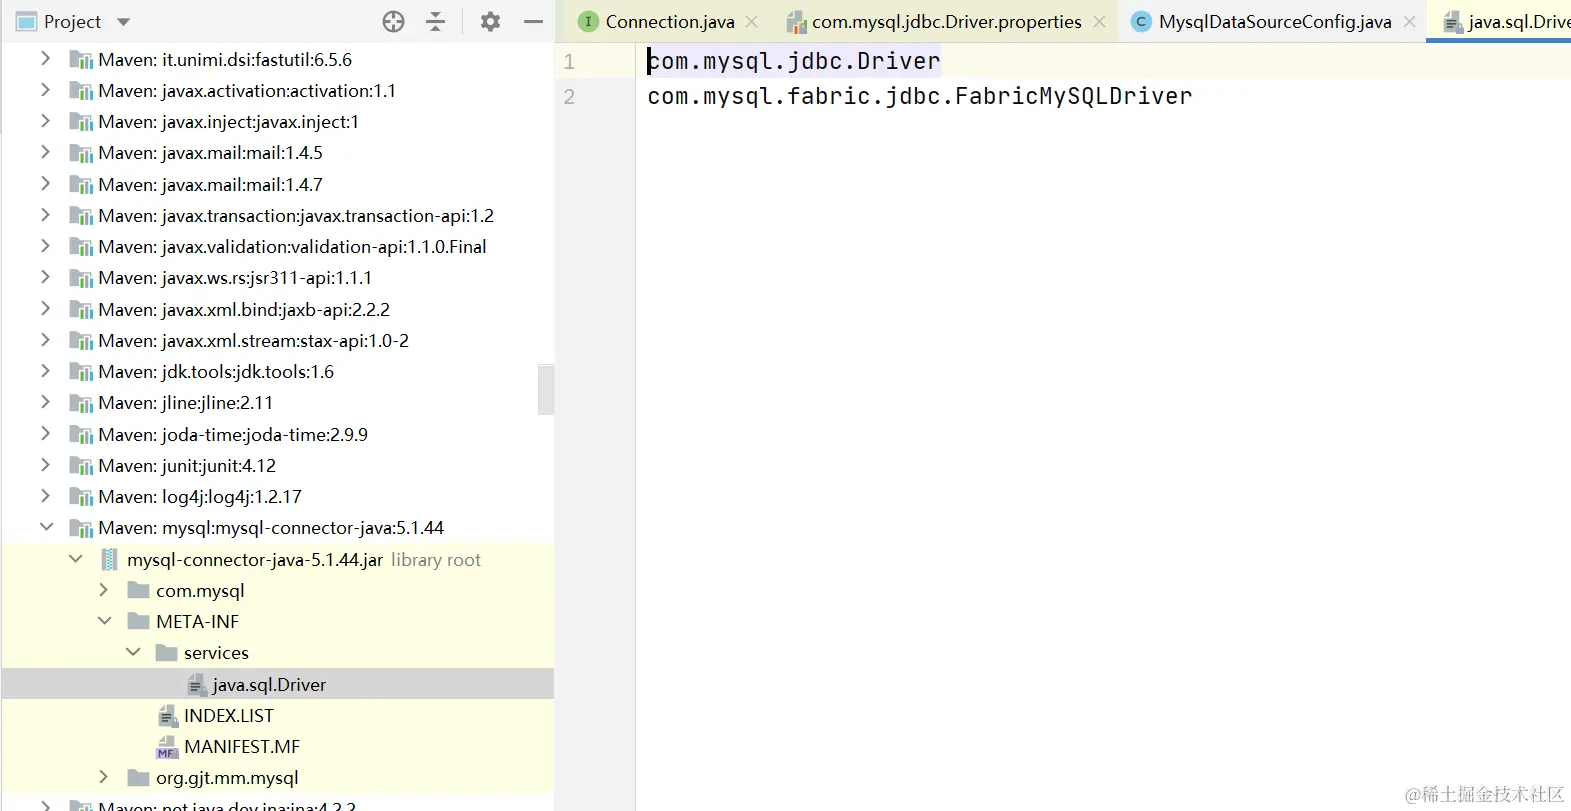
Task: Collapse the META-INF folder
Action: [x=104, y=621]
